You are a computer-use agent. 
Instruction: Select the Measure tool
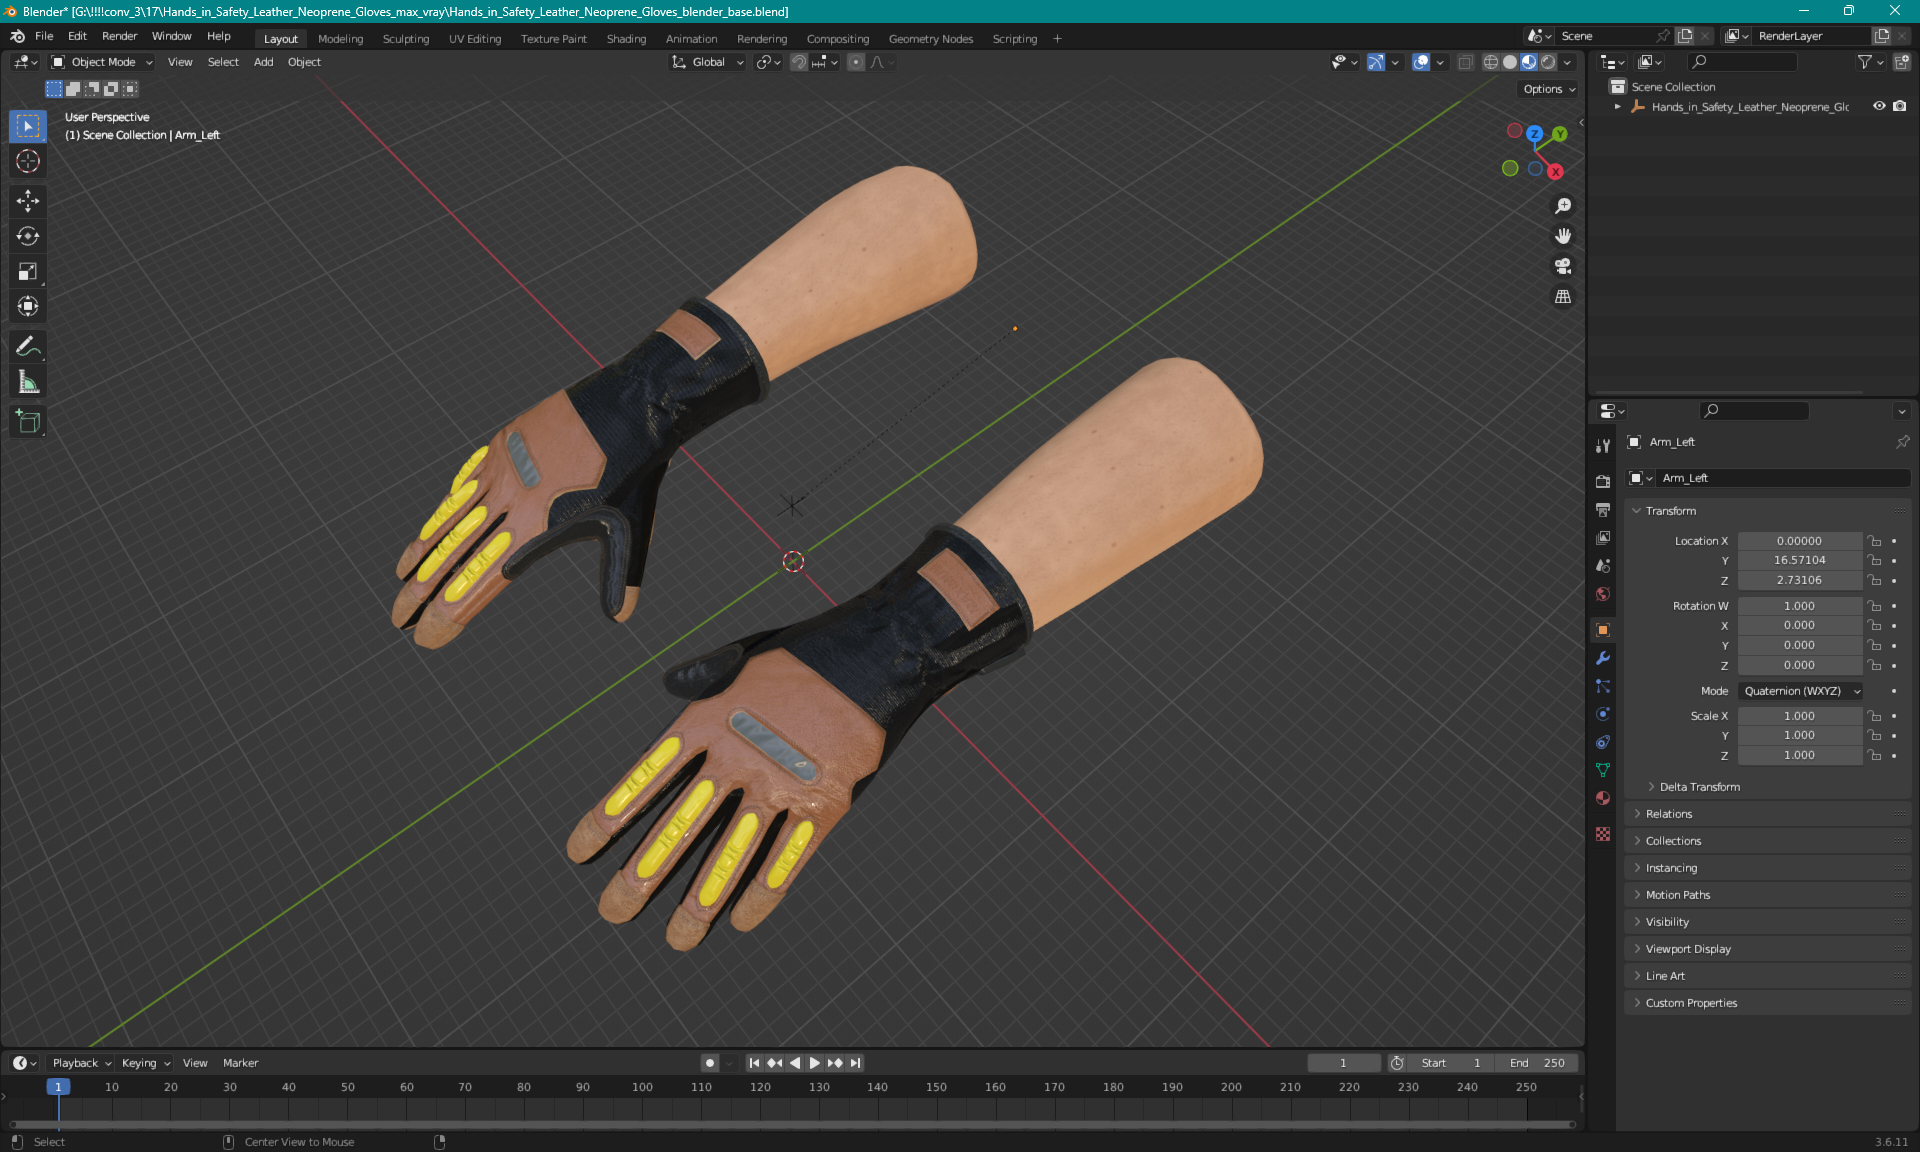(x=28, y=381)
